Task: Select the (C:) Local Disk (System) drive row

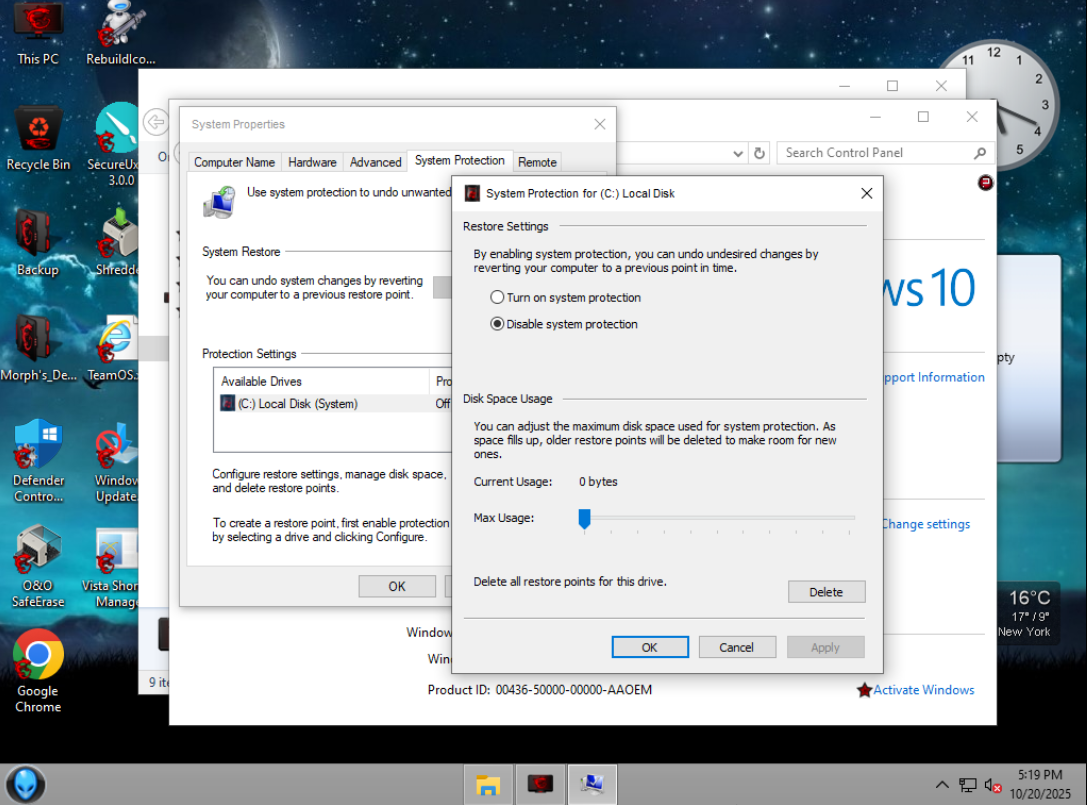Action: 333,404
